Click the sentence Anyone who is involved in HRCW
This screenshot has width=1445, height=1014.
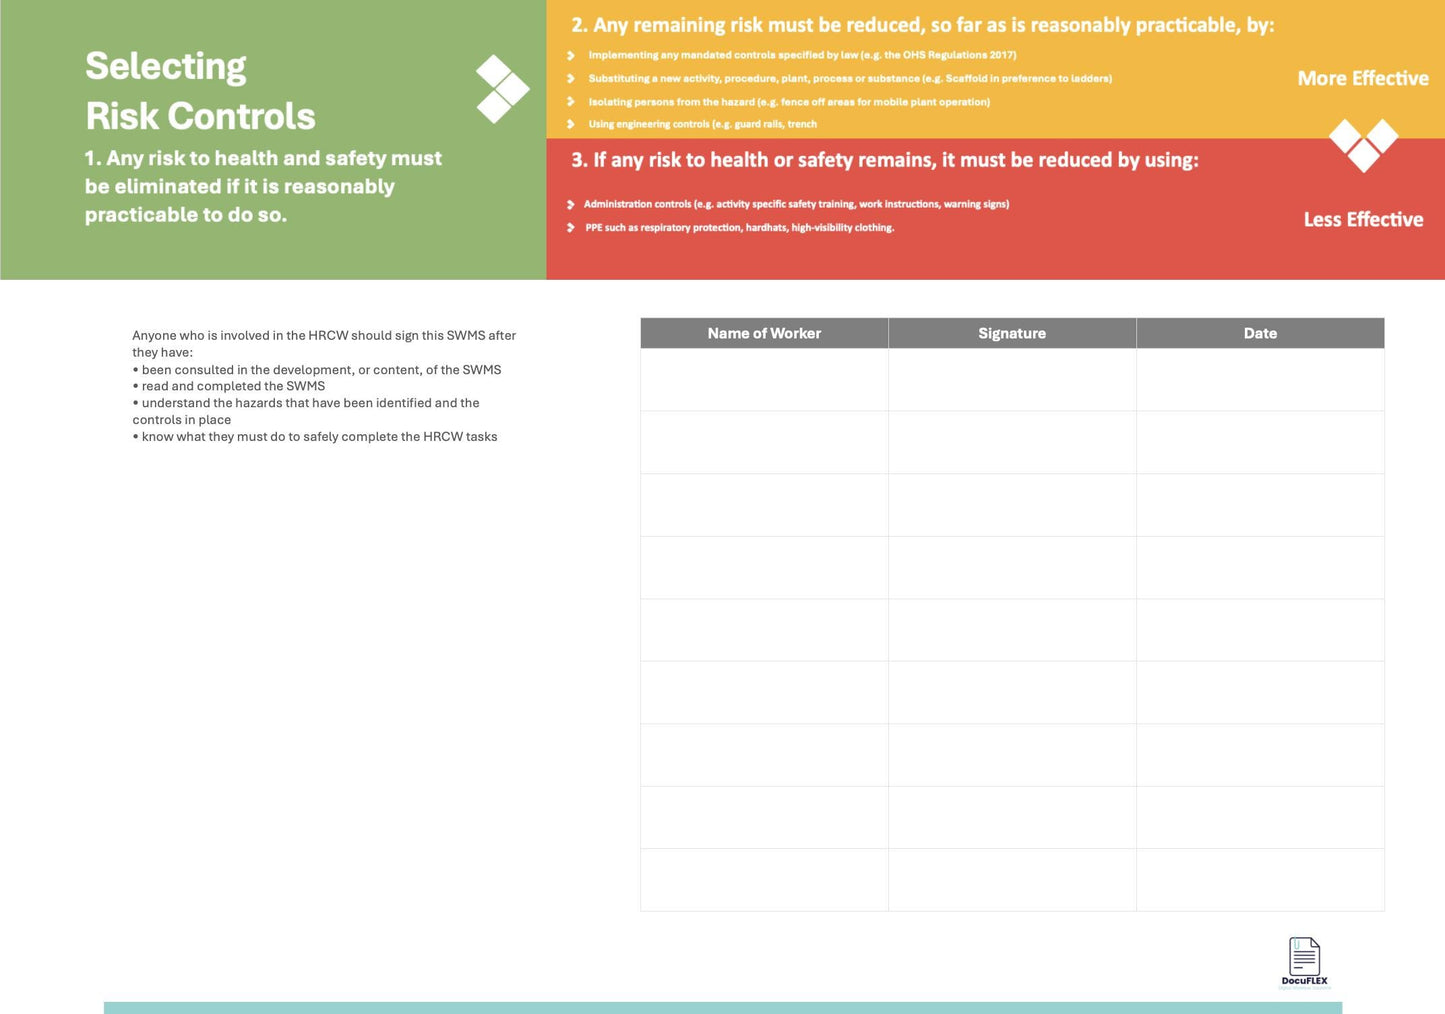pos(324,344)
